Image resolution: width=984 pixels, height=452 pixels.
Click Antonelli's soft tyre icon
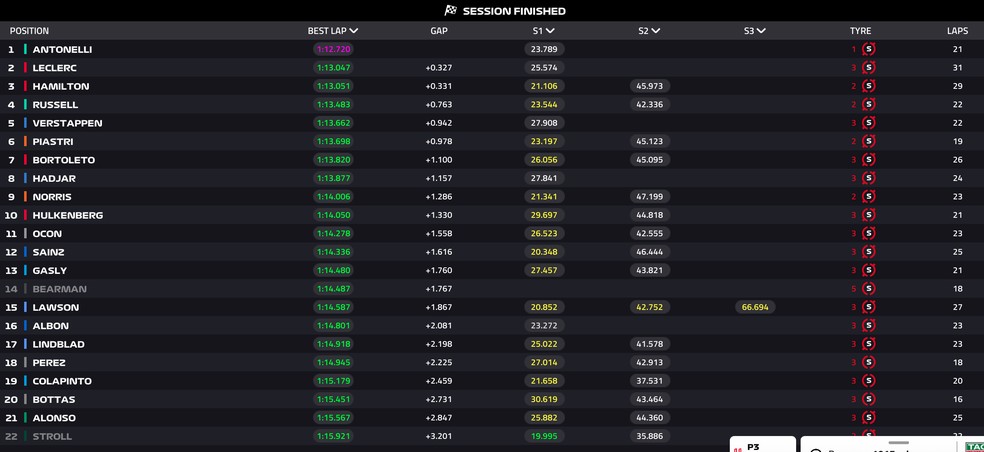(x=869, y=49)
